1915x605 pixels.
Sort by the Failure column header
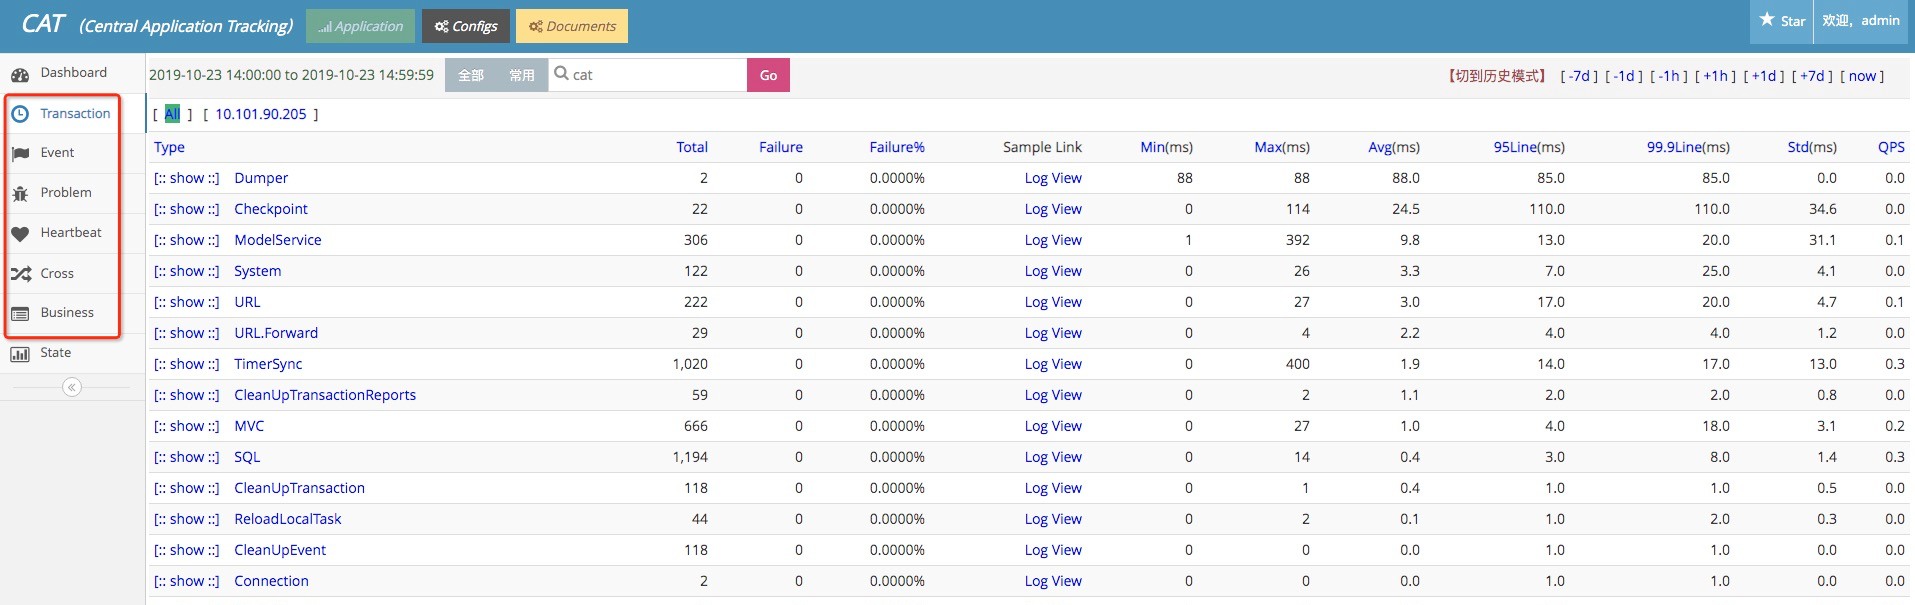[781, 147]
